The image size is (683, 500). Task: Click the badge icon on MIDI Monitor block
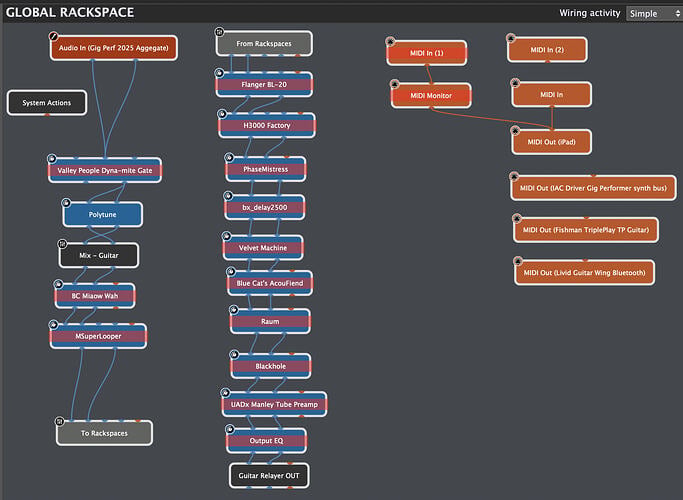[x=395, y=84]
